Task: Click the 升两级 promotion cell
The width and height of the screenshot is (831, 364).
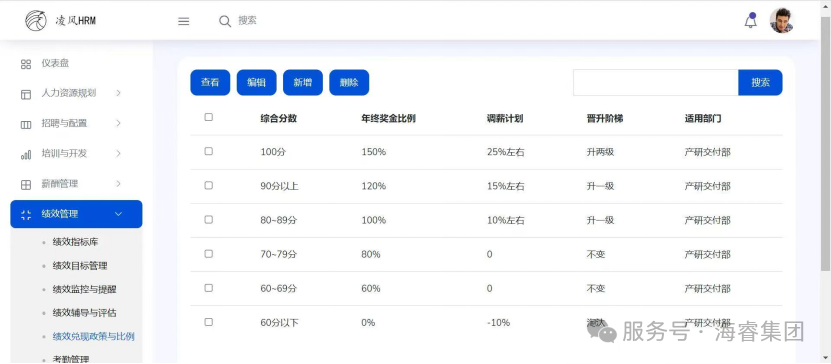Action: tap(600, 152)
